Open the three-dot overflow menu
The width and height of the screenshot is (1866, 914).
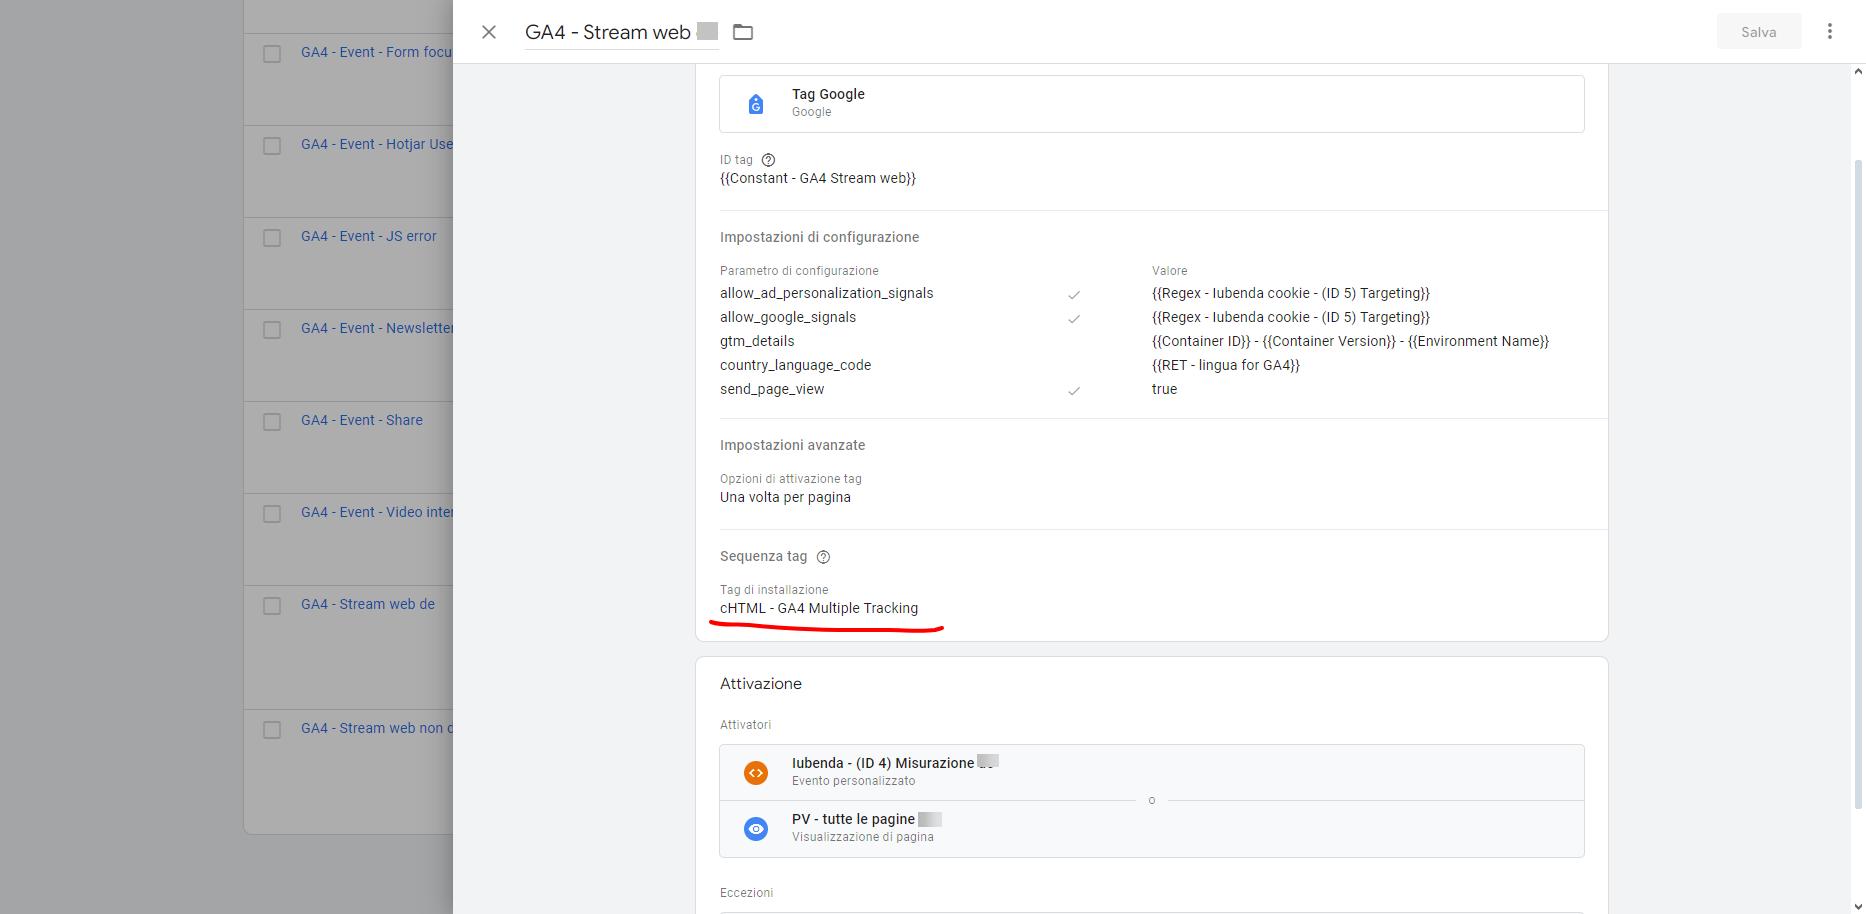(x=1830, y=31)
